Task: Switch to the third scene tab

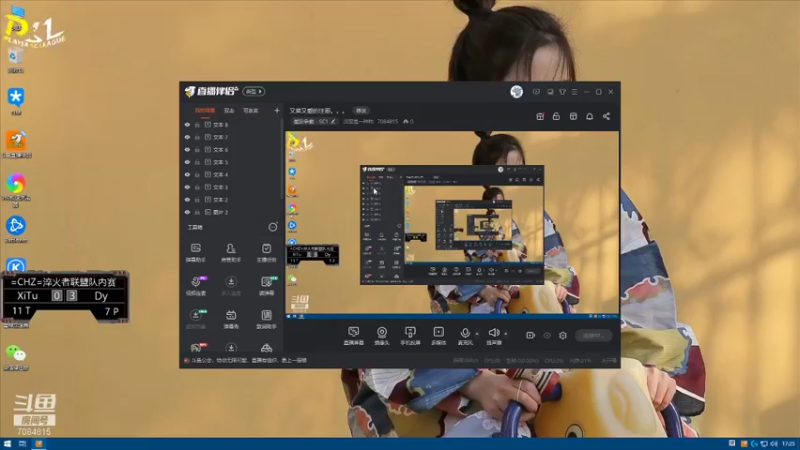Action: [x=251, y=111]
